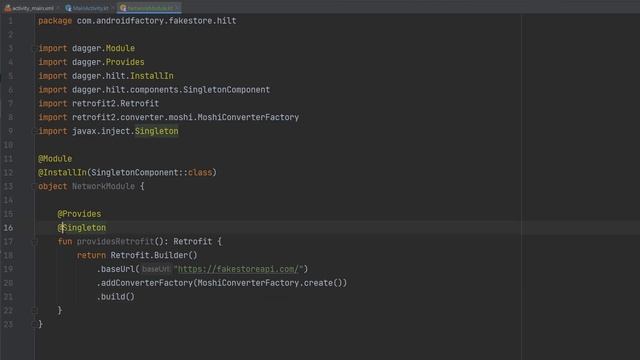Open the fakestoreapi.com URL string
The height and width of the screenshot is (360, 640).
tap(238, 269)
